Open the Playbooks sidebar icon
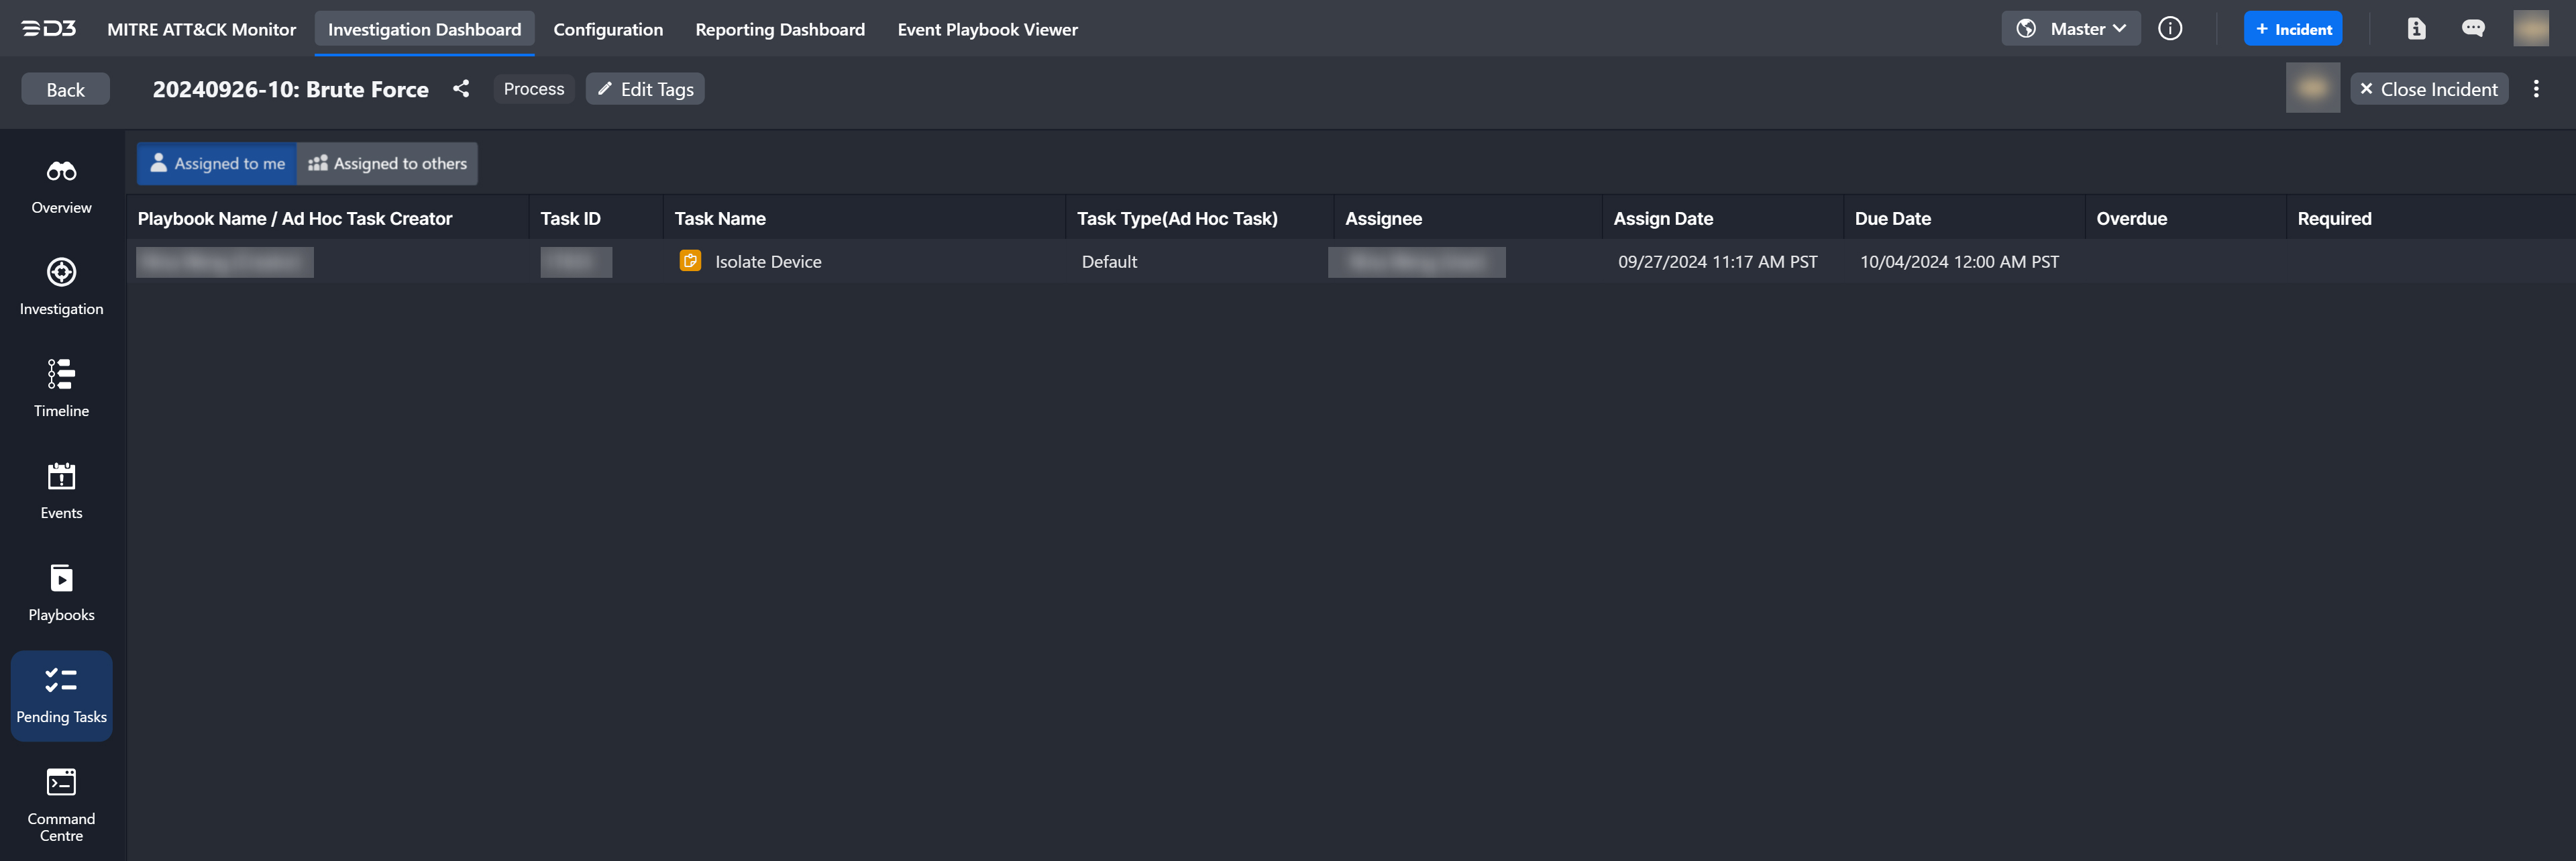The width and height of the screenshot is (2576, 861). [61, 579]
